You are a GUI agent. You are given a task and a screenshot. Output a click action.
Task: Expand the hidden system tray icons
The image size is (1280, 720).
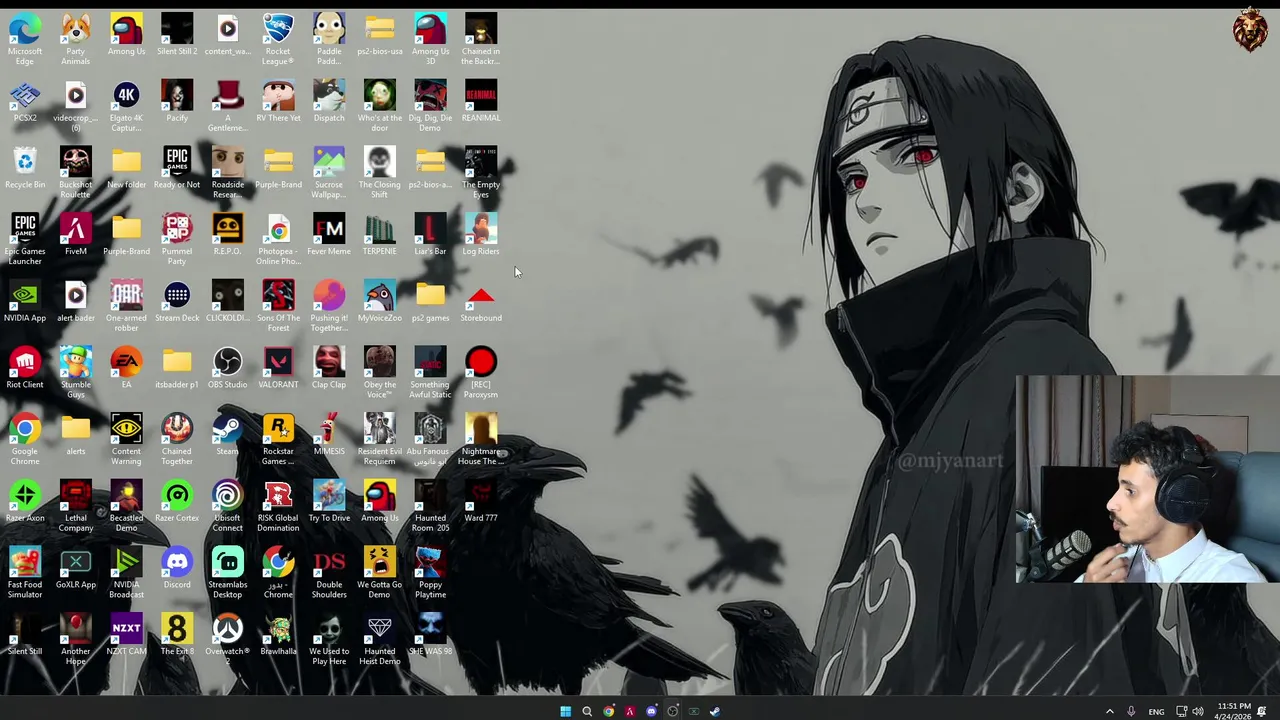point(1109,711)
